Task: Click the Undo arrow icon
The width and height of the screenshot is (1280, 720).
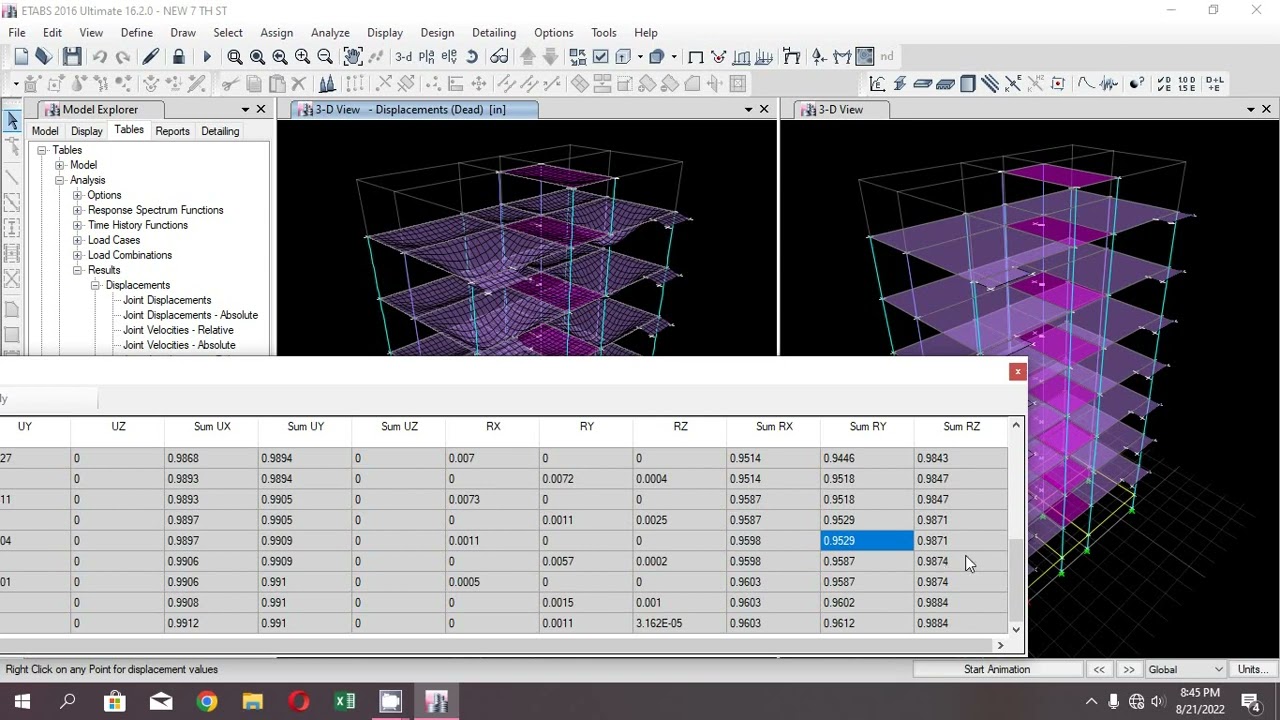Action: point(100,57)
